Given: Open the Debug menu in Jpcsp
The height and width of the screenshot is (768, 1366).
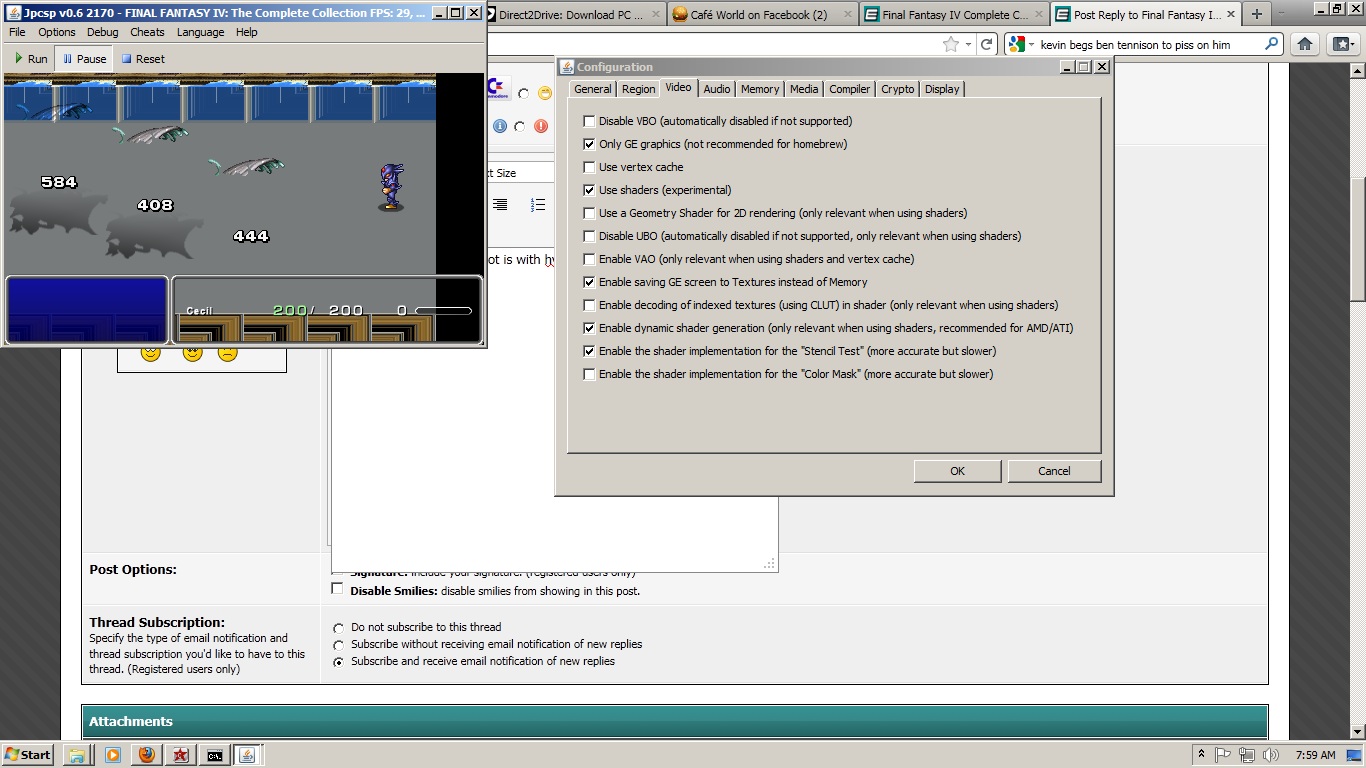Looking at the screenshot, I should [x=102, y=32].
